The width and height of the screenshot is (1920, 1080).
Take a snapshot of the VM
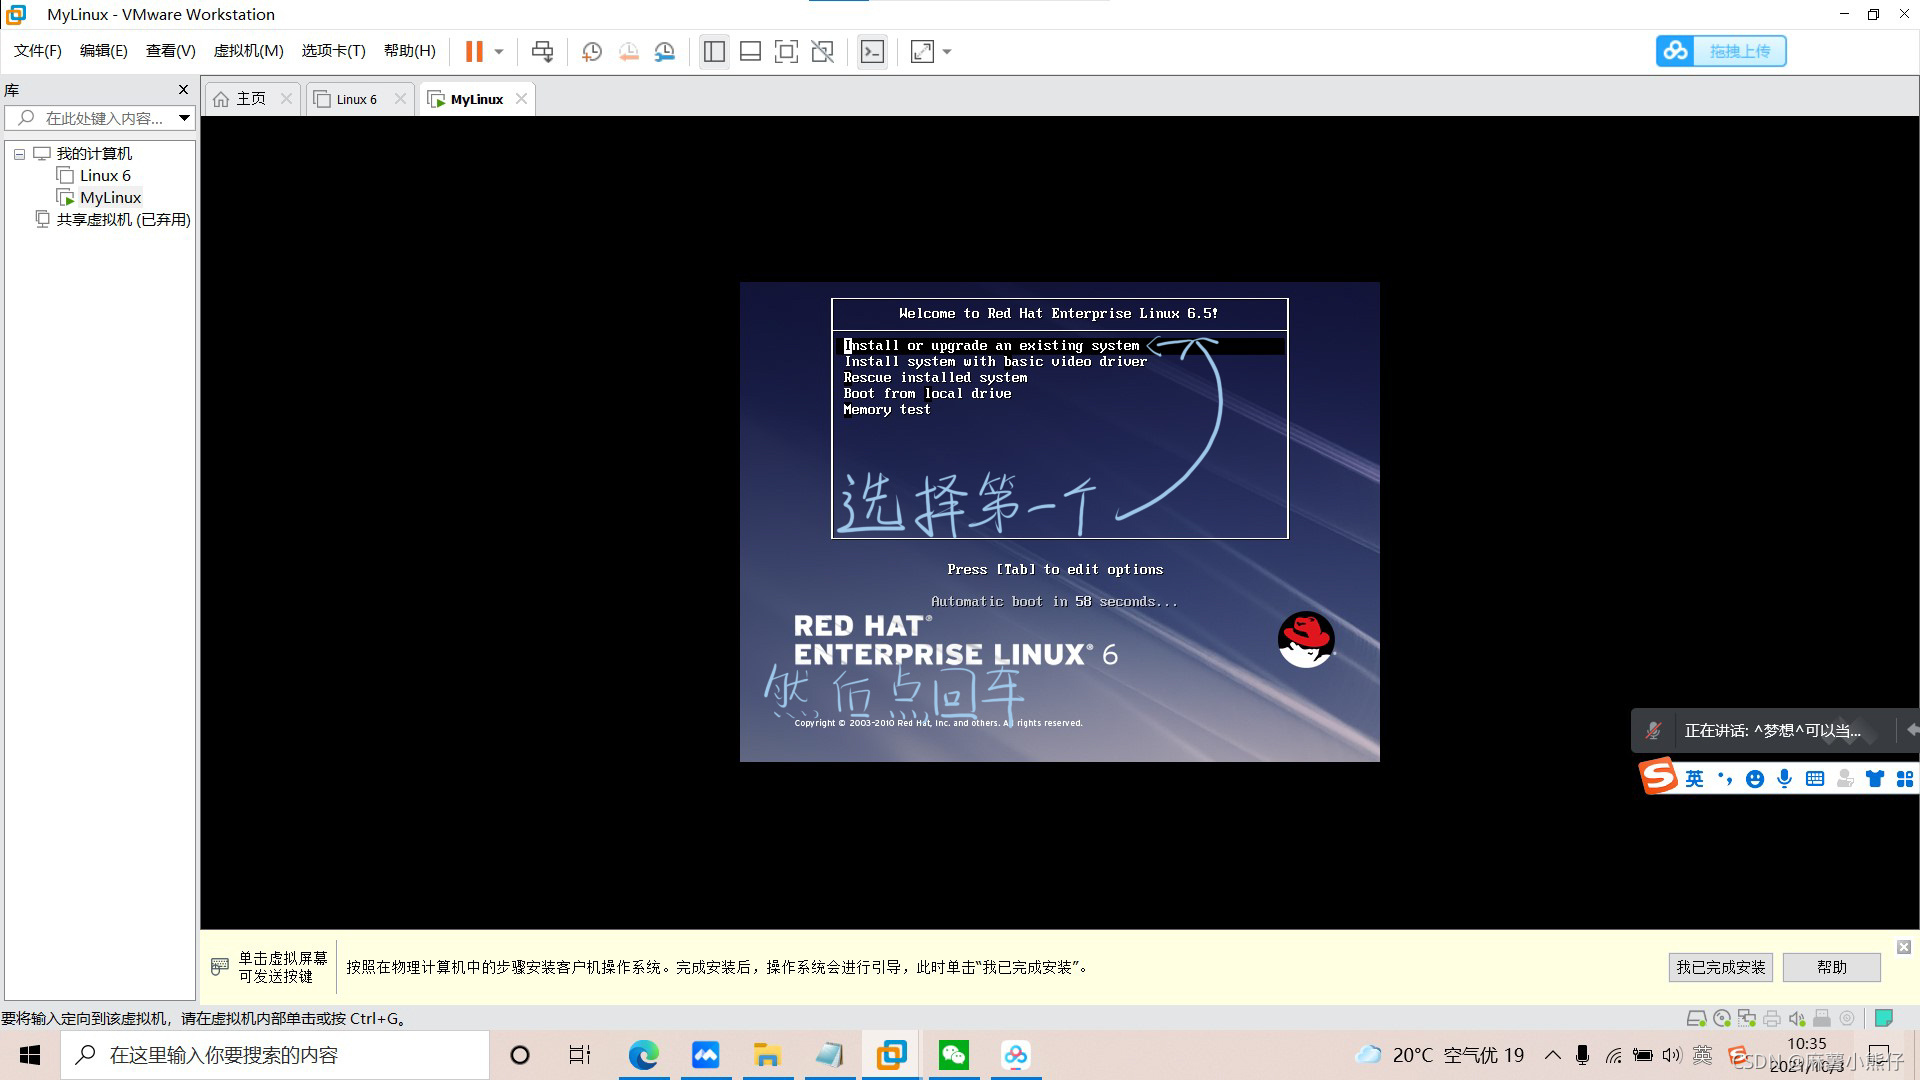coord(592,51)
